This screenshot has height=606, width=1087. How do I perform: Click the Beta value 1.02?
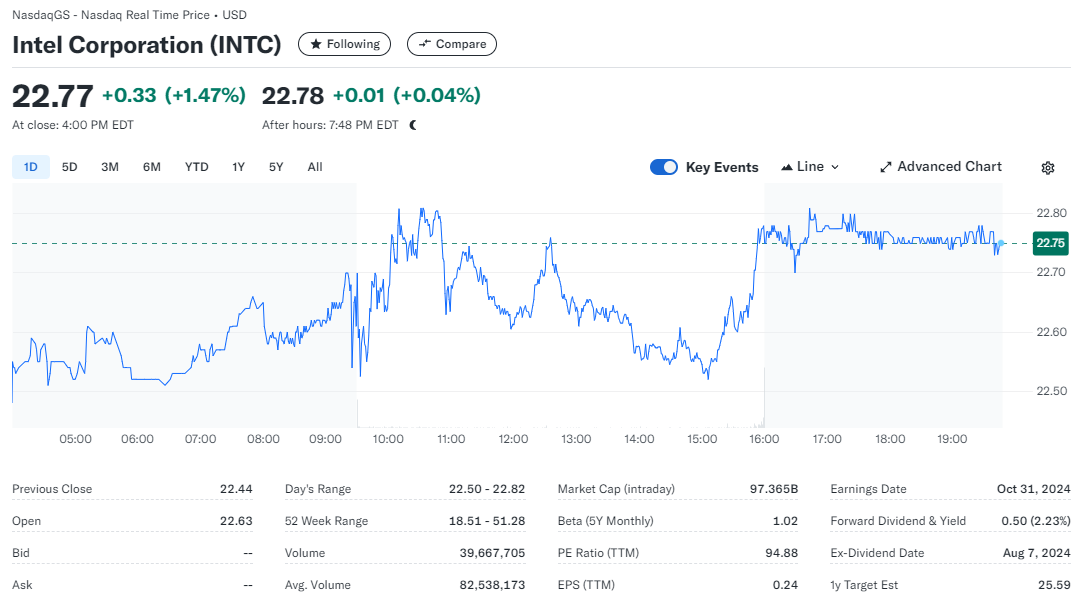click(785, 521)
